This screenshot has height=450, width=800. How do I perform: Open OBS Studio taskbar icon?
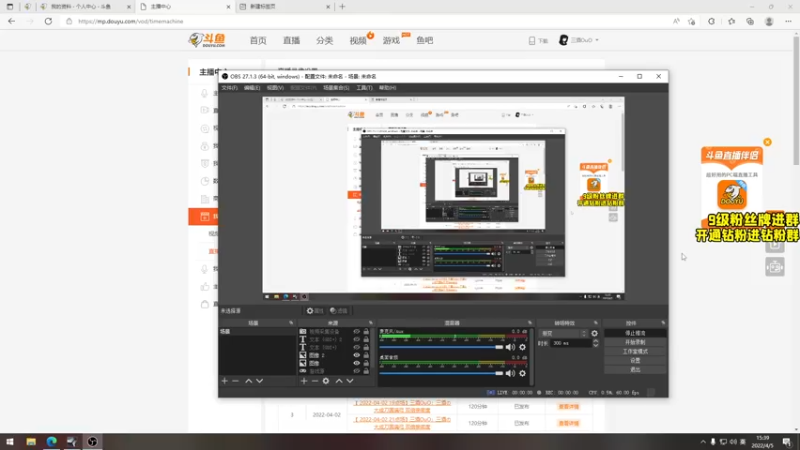[92, 441]
